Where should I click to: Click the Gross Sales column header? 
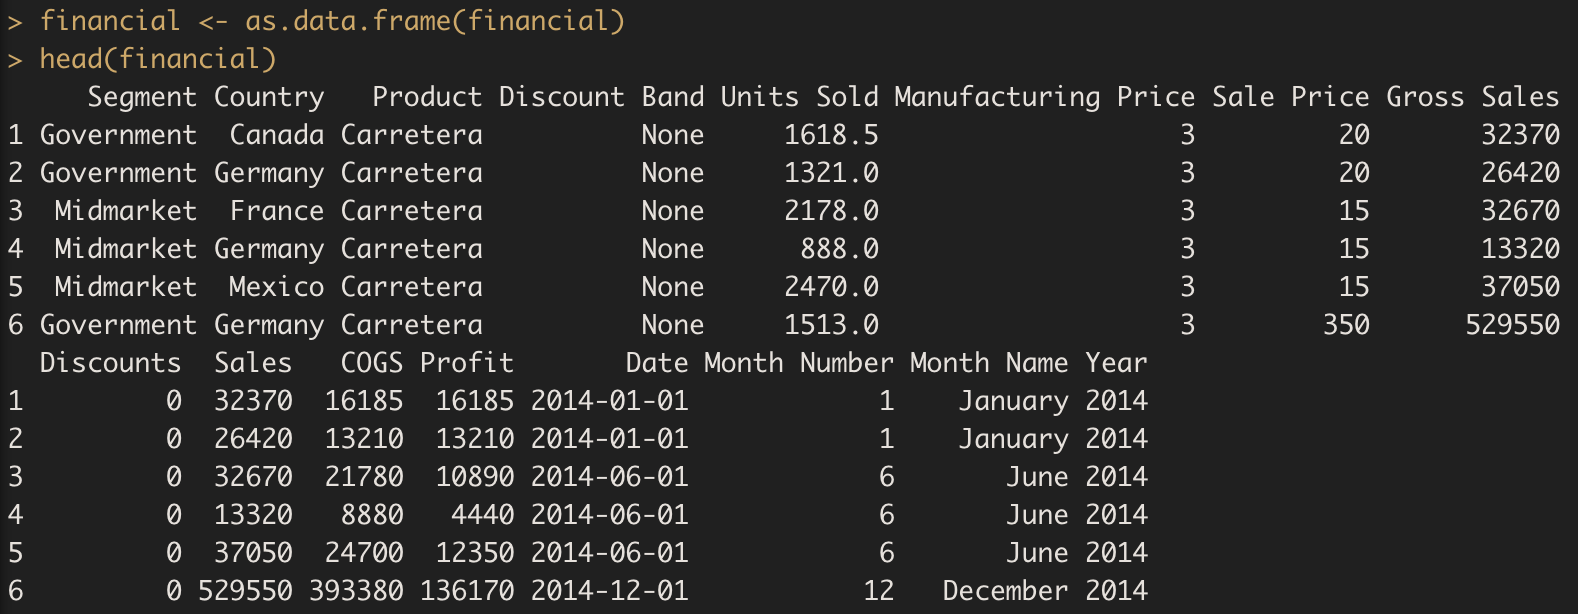[x=1472, y=97]
